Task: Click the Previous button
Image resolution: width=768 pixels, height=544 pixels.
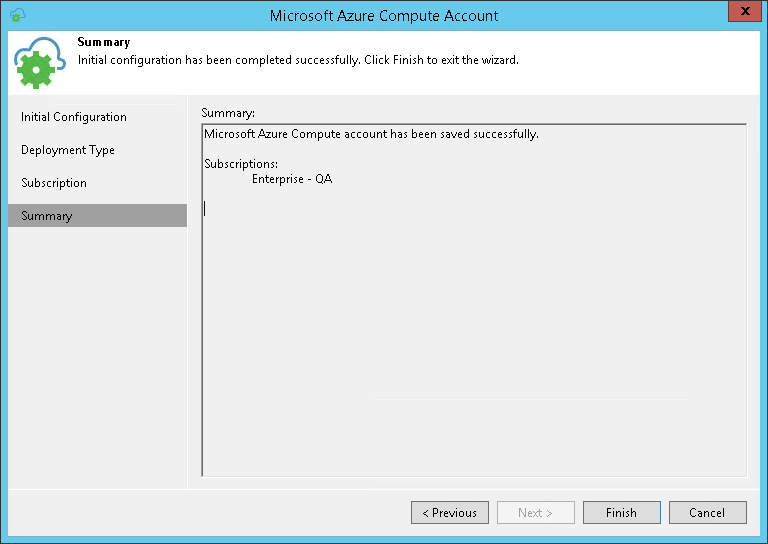Action: coord(449,513)
